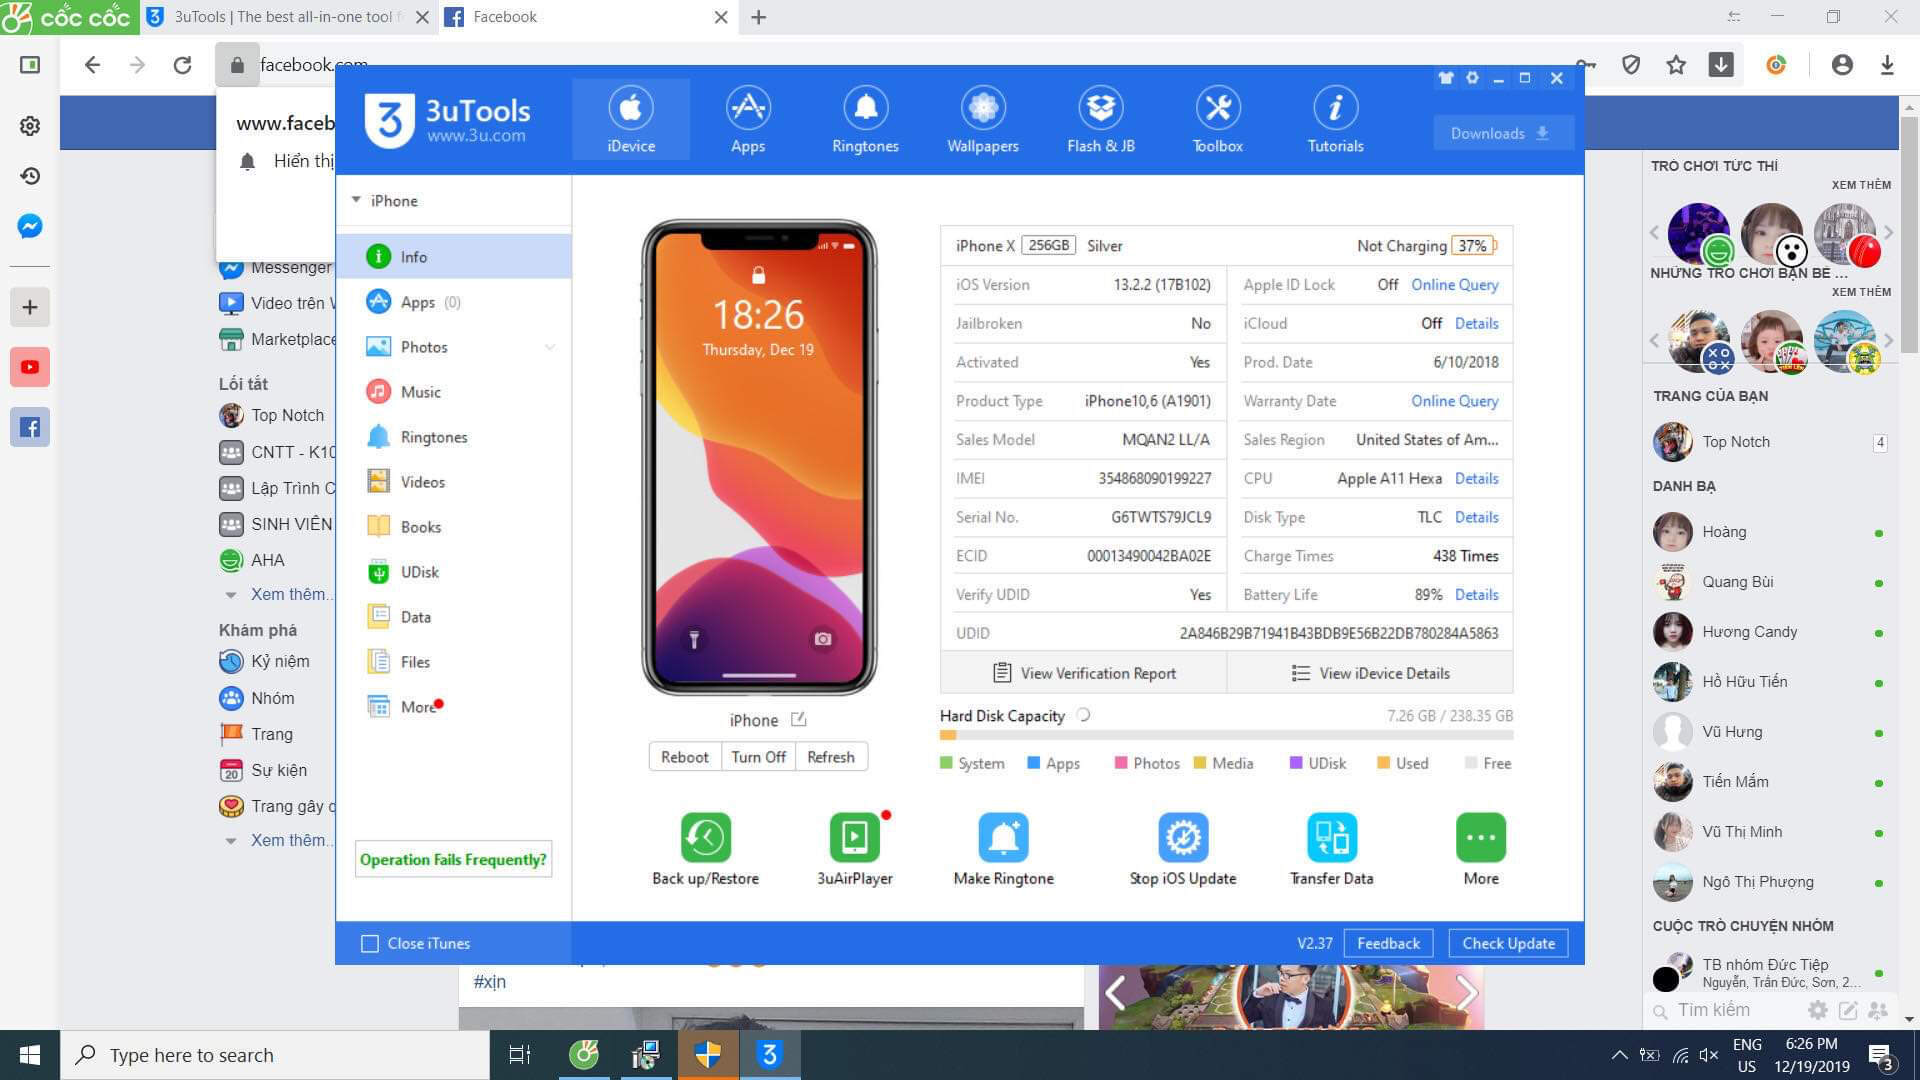Open the Windows Start menu
Viewport: 1920px width, 1080px height.
[x=30, y=1055]
